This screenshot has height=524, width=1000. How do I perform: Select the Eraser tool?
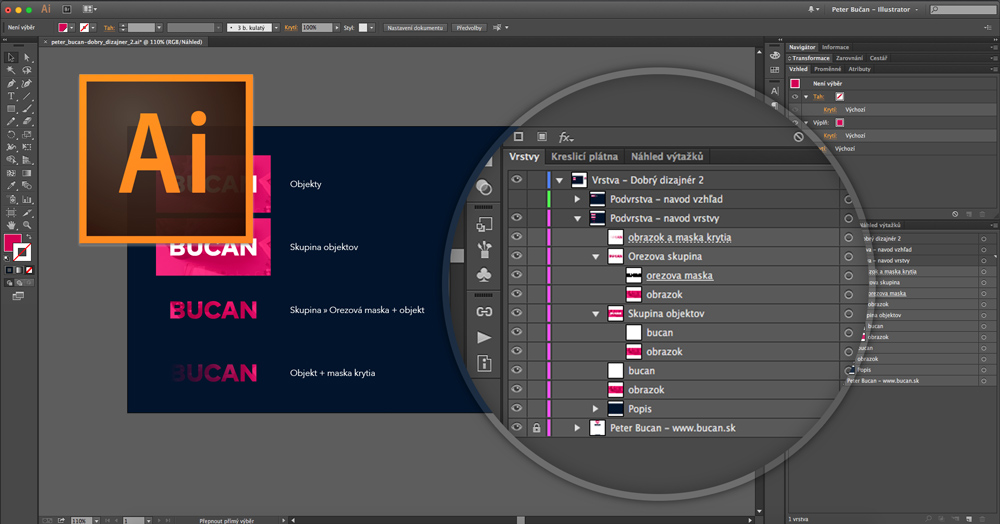(x=27, y=122)
